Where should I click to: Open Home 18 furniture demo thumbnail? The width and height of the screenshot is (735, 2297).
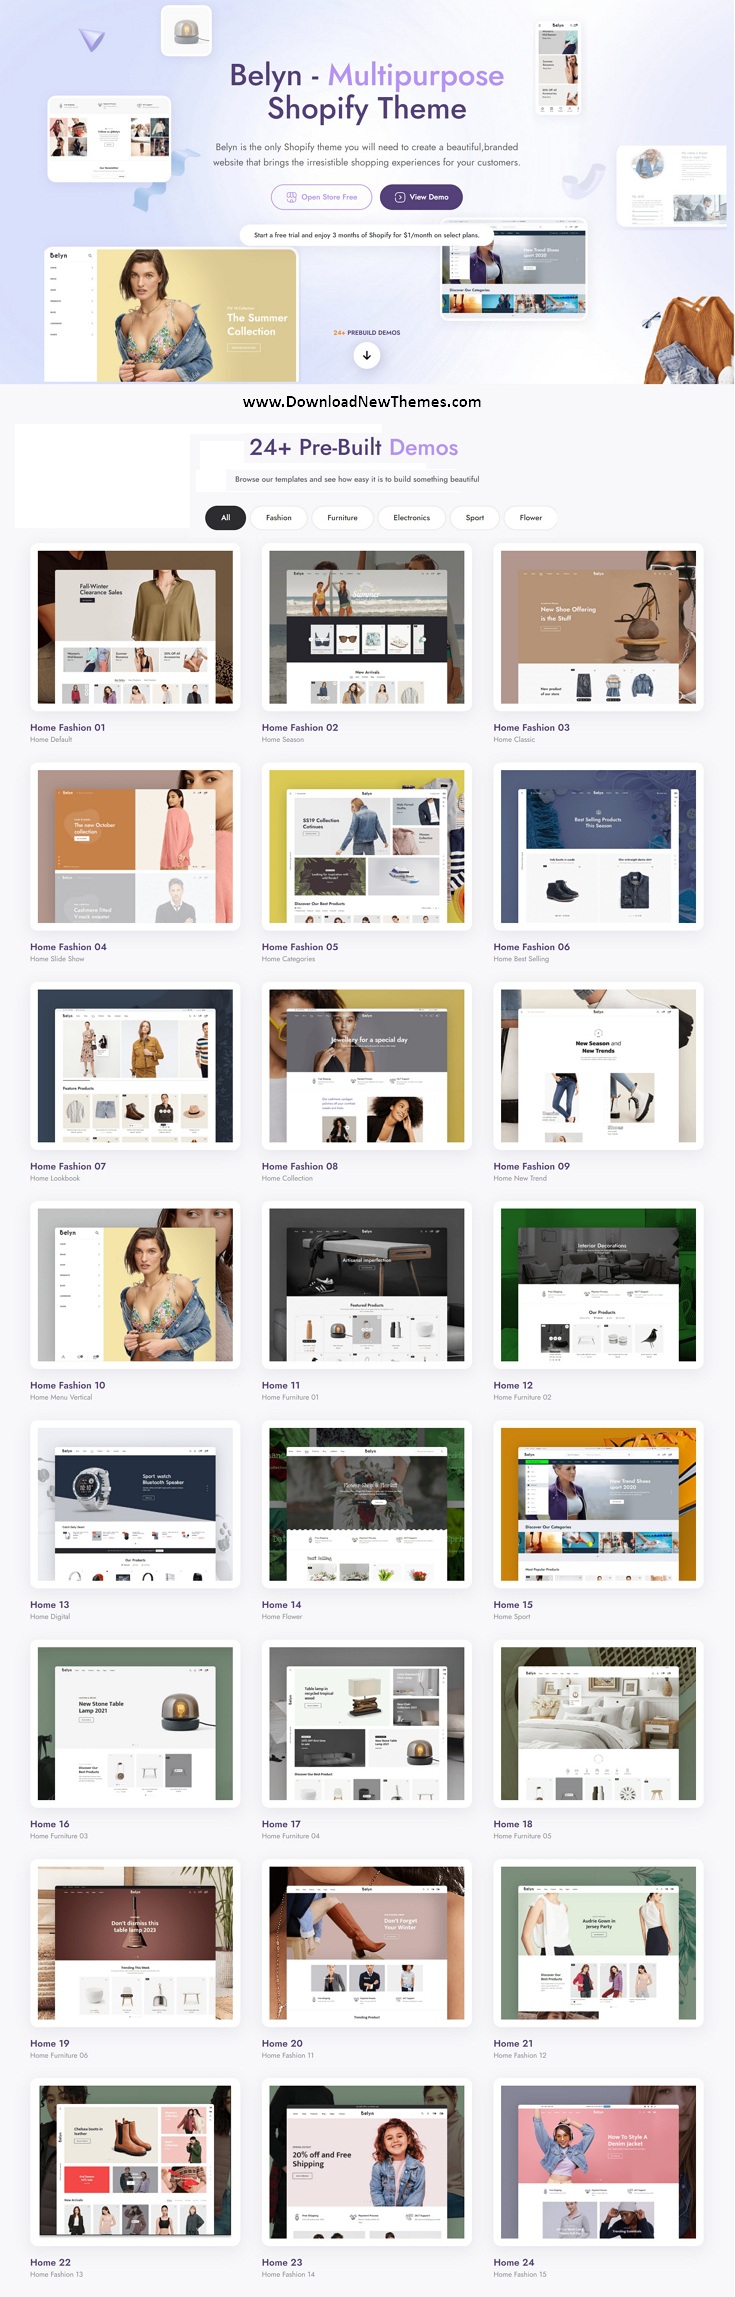coord(598,1724)
